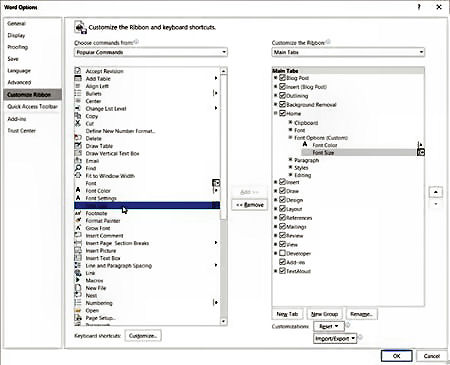Open the Choose commands from dropdown

click(151, 52)
